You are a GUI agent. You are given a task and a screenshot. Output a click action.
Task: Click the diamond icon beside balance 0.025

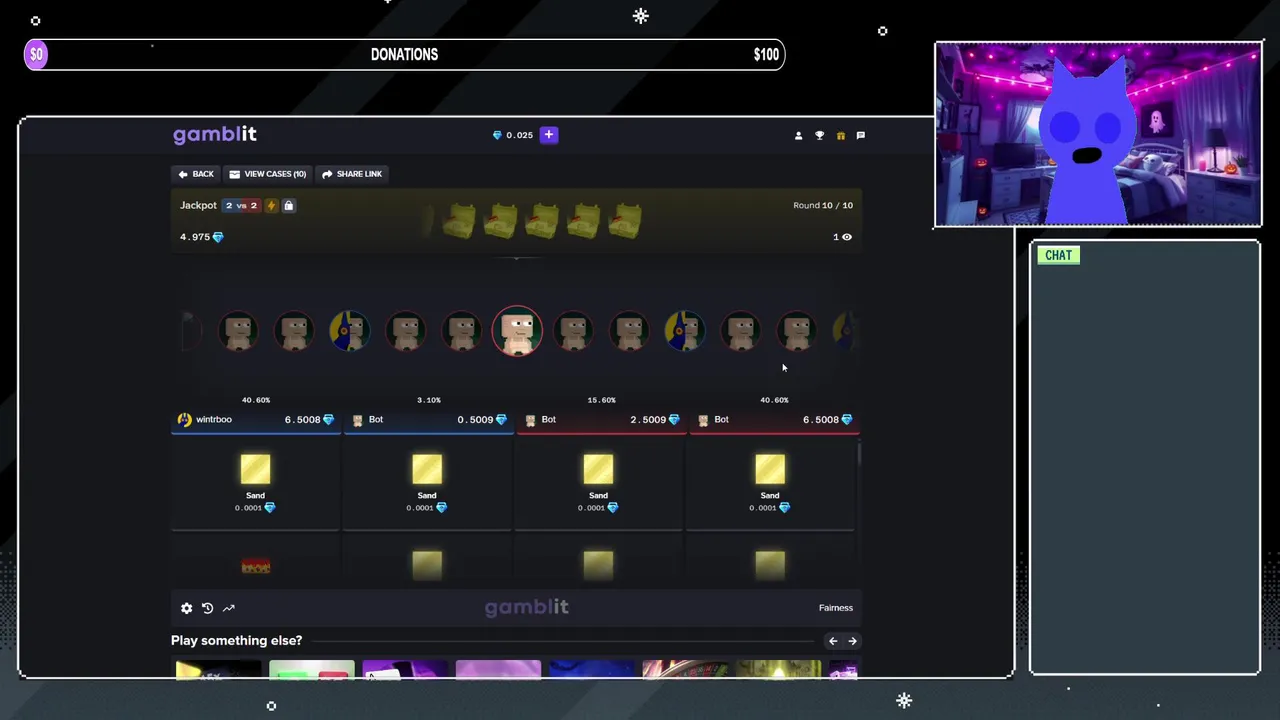[x=497, y=135]
